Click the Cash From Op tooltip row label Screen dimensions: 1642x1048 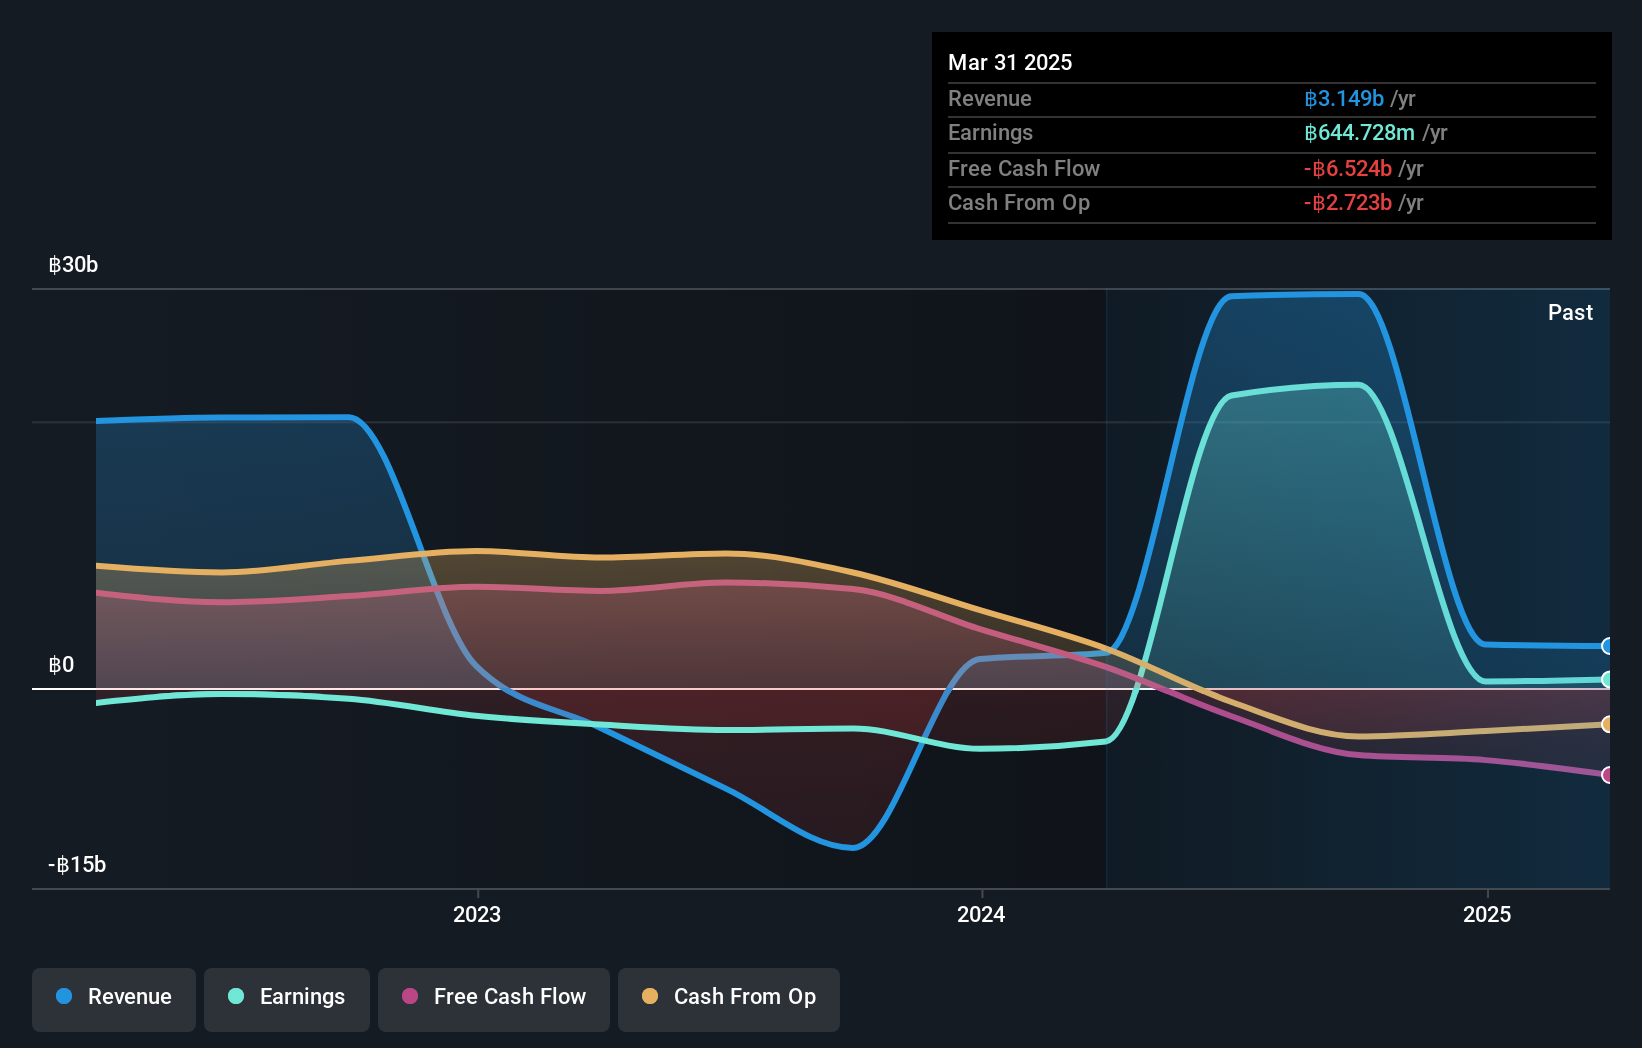click(1019, 203)
